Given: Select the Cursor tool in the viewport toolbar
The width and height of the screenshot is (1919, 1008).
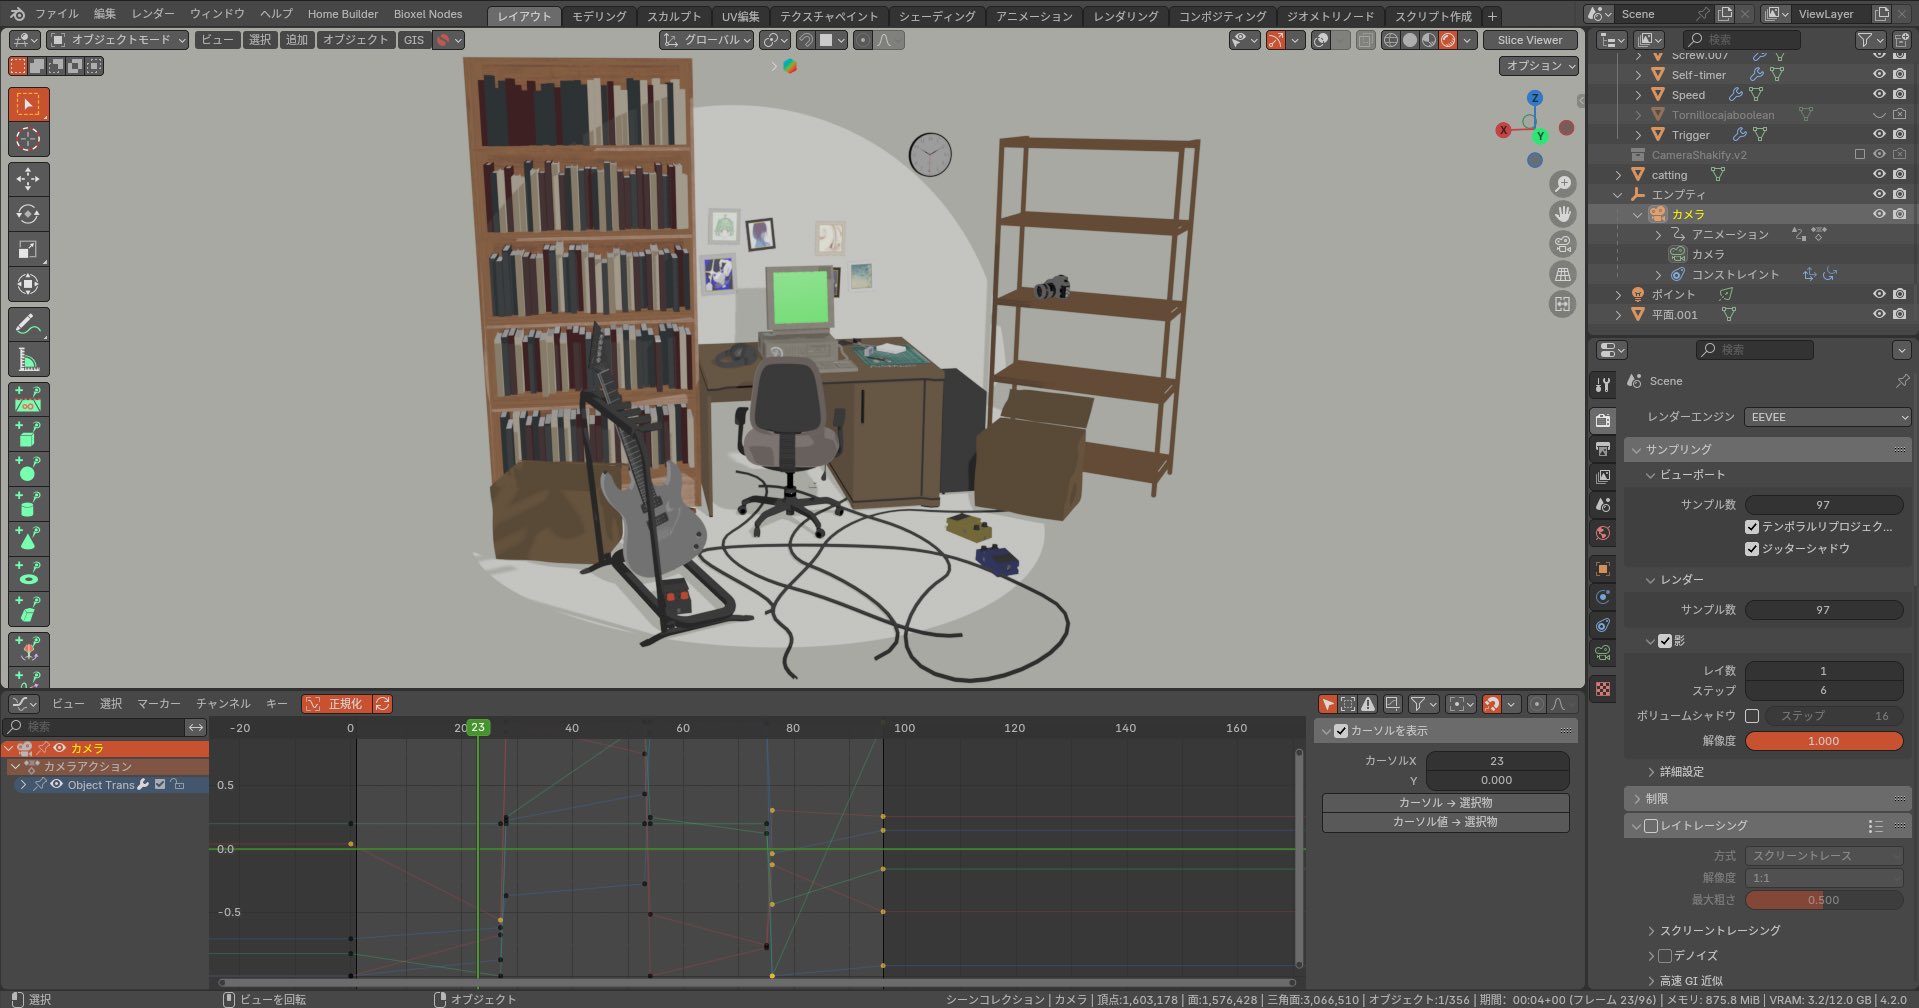Looking at the screenshot, I should click(x=28, y=139).
